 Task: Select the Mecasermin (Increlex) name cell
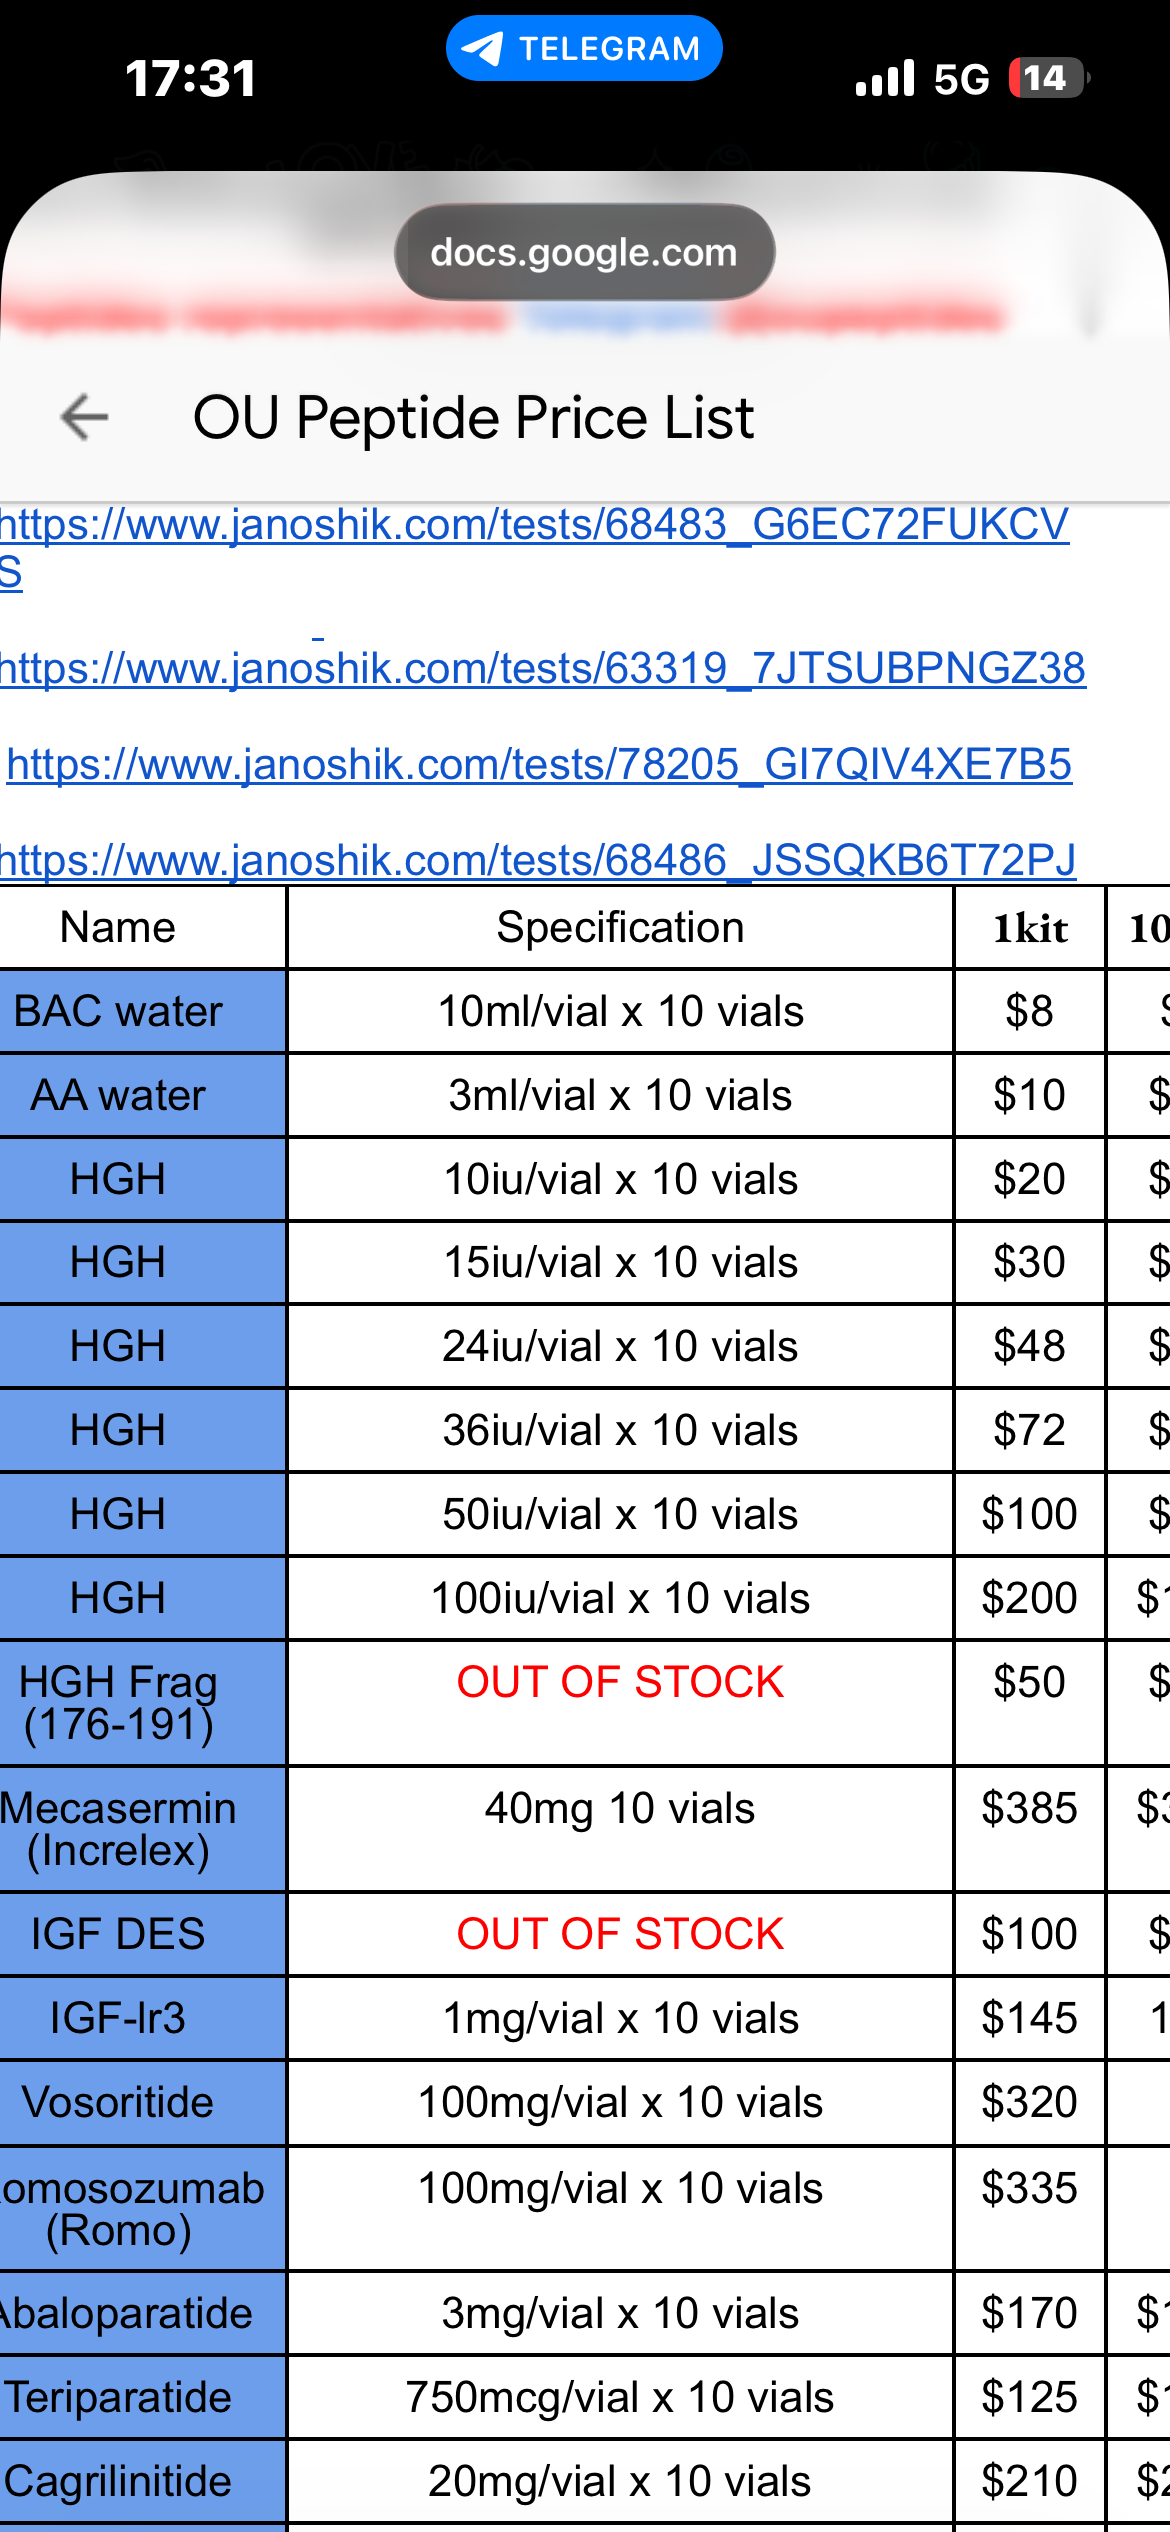tap(118, 1828)
